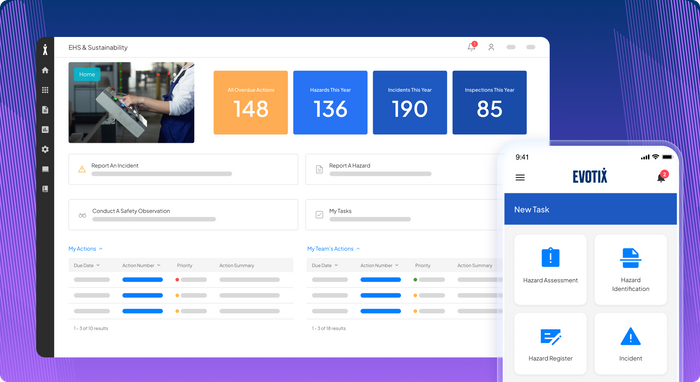Screen dimensions: 700x382
Task: Click the EVOTIX logo in the mobile app
Action: coord(590,176)
